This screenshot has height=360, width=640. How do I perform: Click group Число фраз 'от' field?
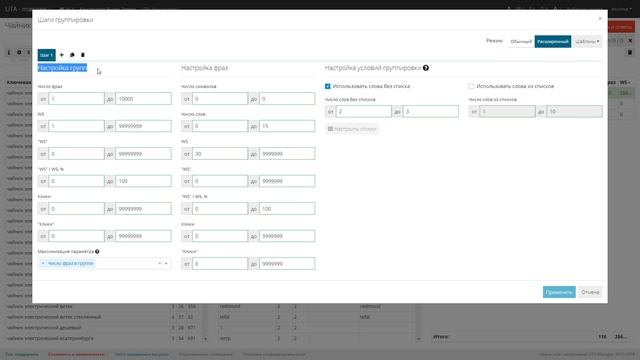(76, 98)
